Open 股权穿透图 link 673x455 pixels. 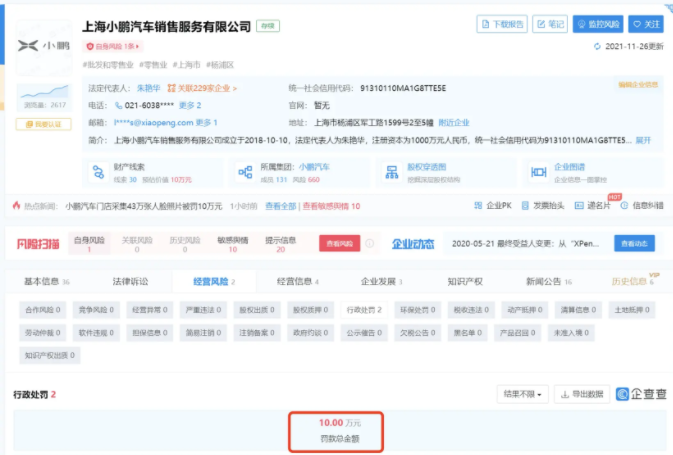[x=427, y=167]
